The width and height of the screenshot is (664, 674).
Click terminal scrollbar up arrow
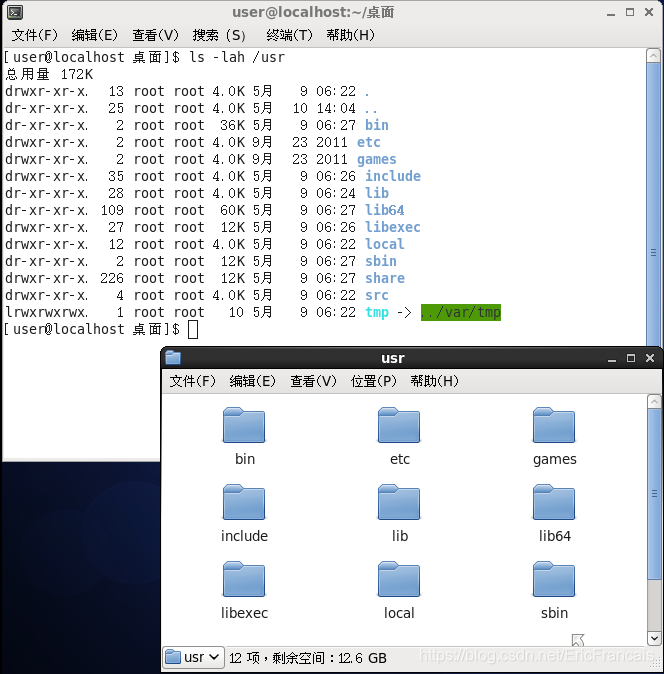653,56
